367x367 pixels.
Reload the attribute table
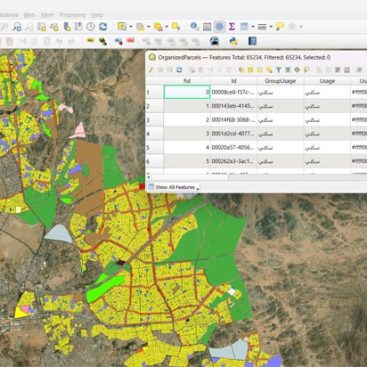point(179,70)
